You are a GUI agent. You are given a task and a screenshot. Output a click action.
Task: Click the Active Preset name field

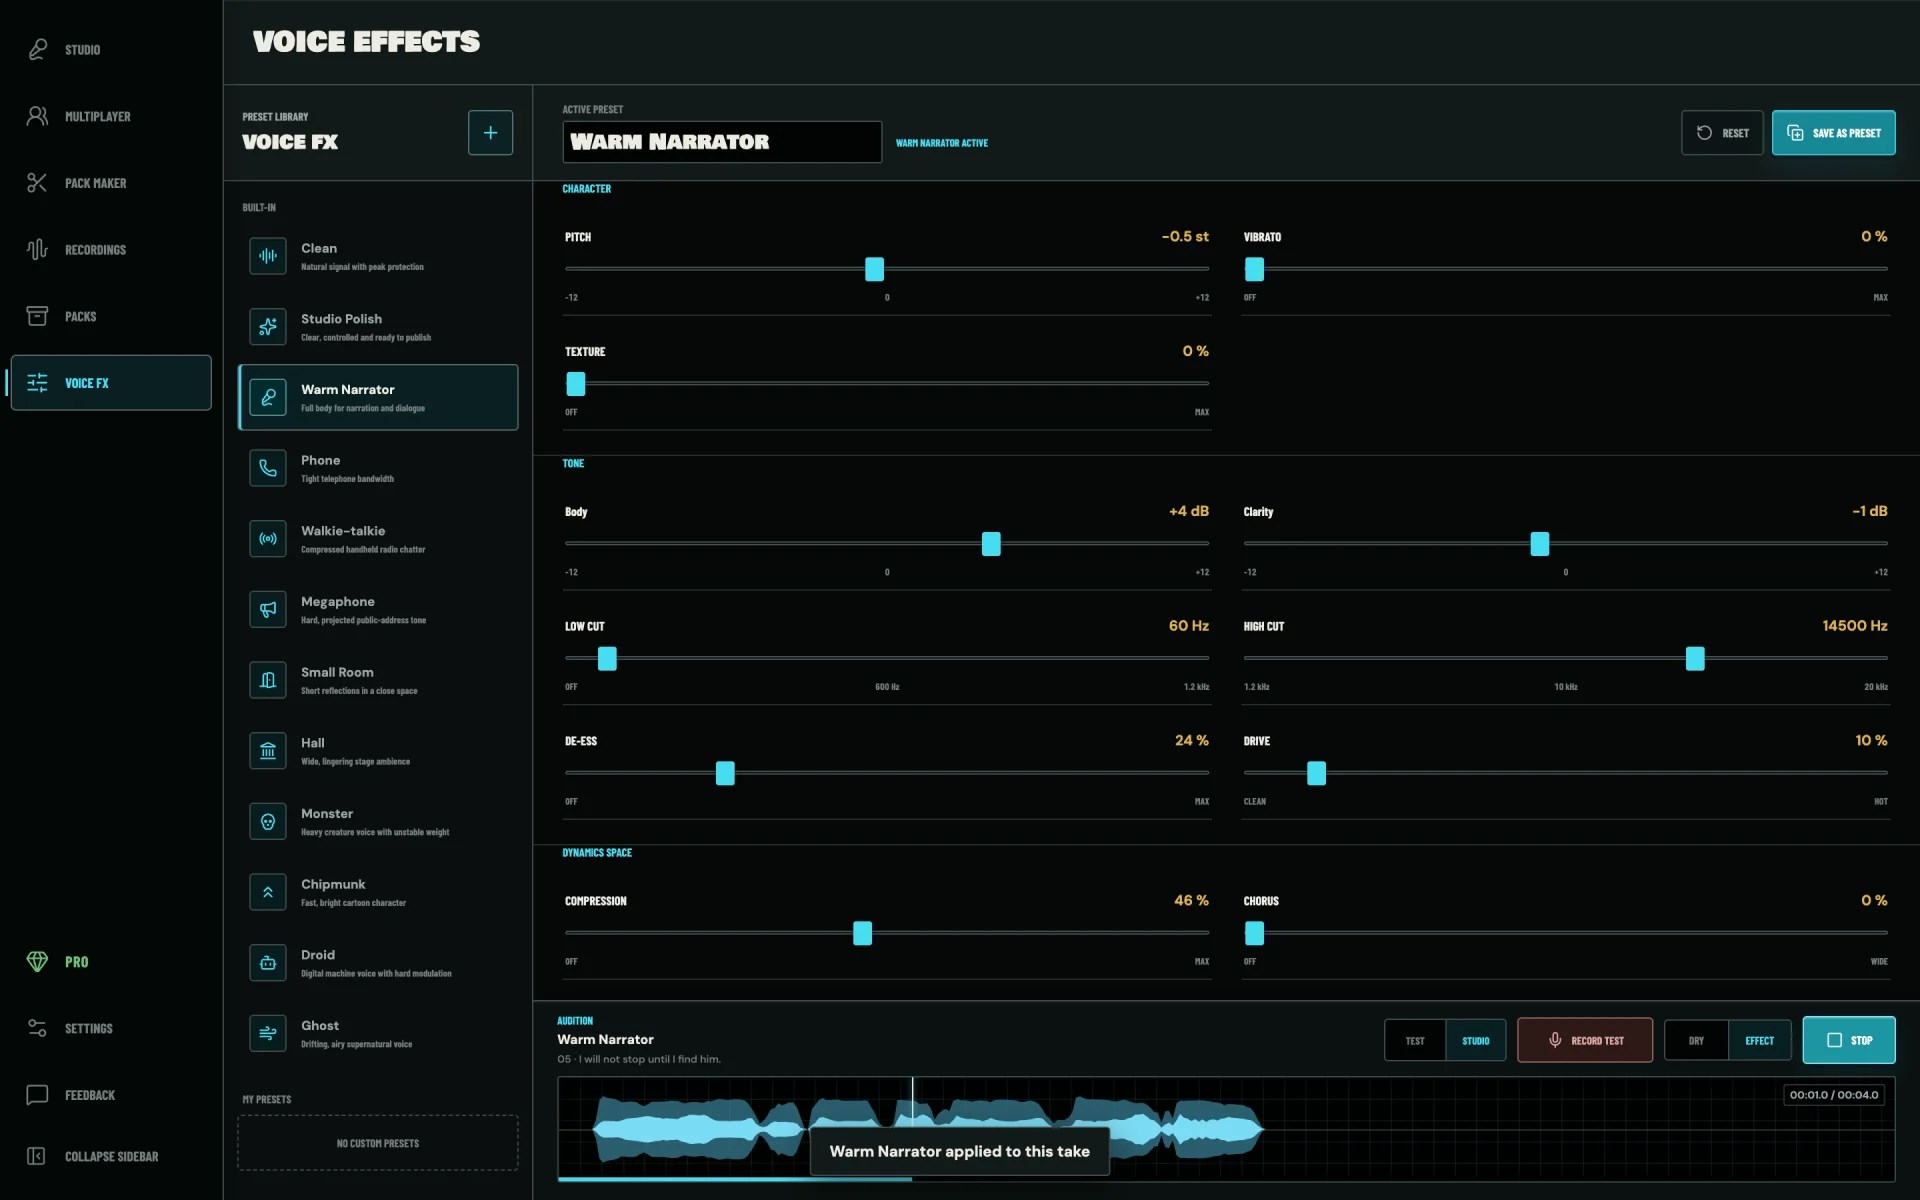(x=722, y=142)
